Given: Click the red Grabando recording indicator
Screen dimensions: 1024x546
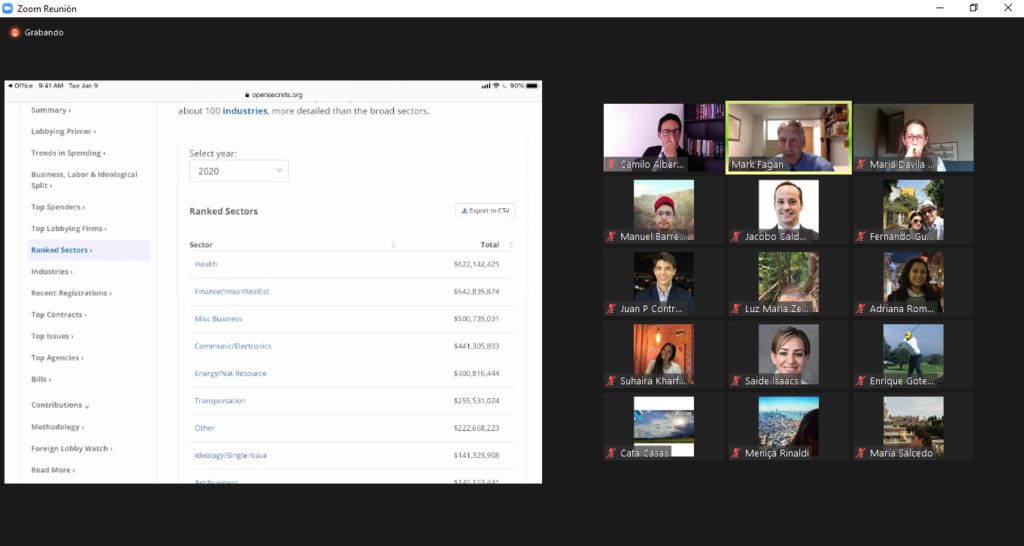Looking at the screenshot, I should click(x=15, y=33).
